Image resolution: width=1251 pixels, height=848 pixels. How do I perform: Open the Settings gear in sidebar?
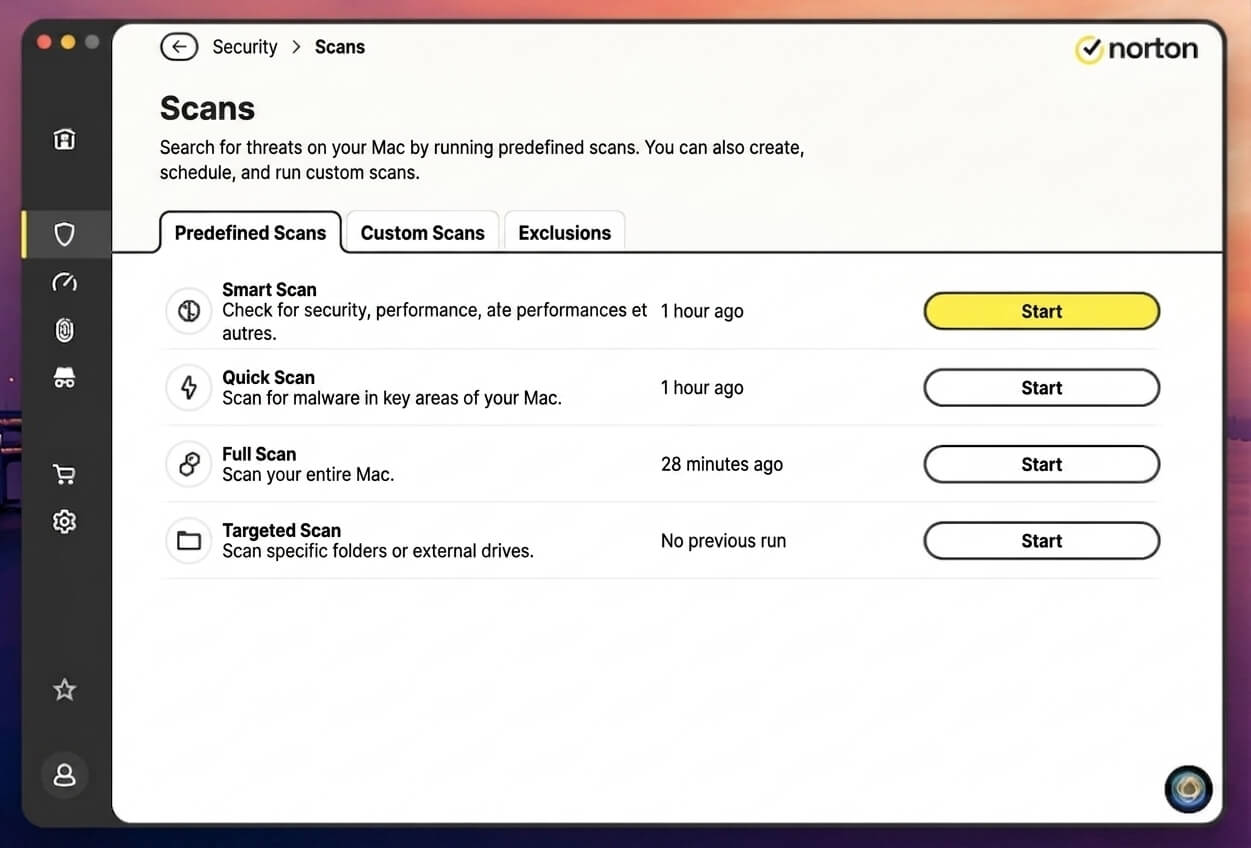pos(64,521)
